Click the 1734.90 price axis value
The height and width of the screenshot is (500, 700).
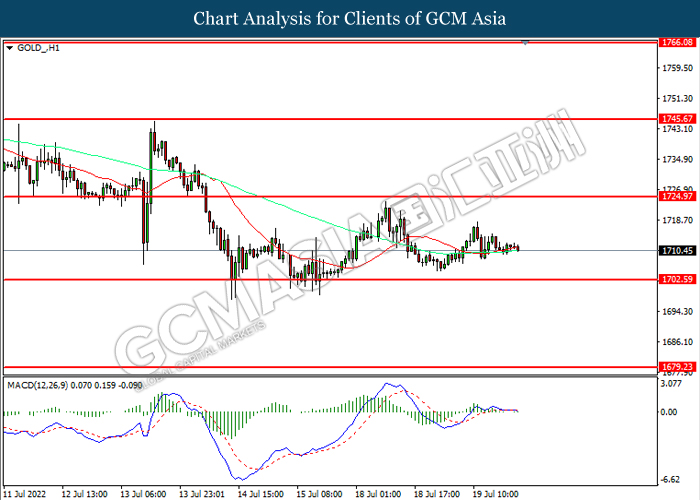pyautogui.click(x=677, y=159)
